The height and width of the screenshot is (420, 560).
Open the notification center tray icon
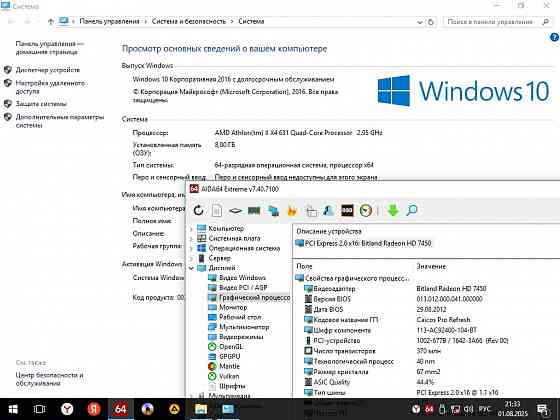(x=542, y=409)
